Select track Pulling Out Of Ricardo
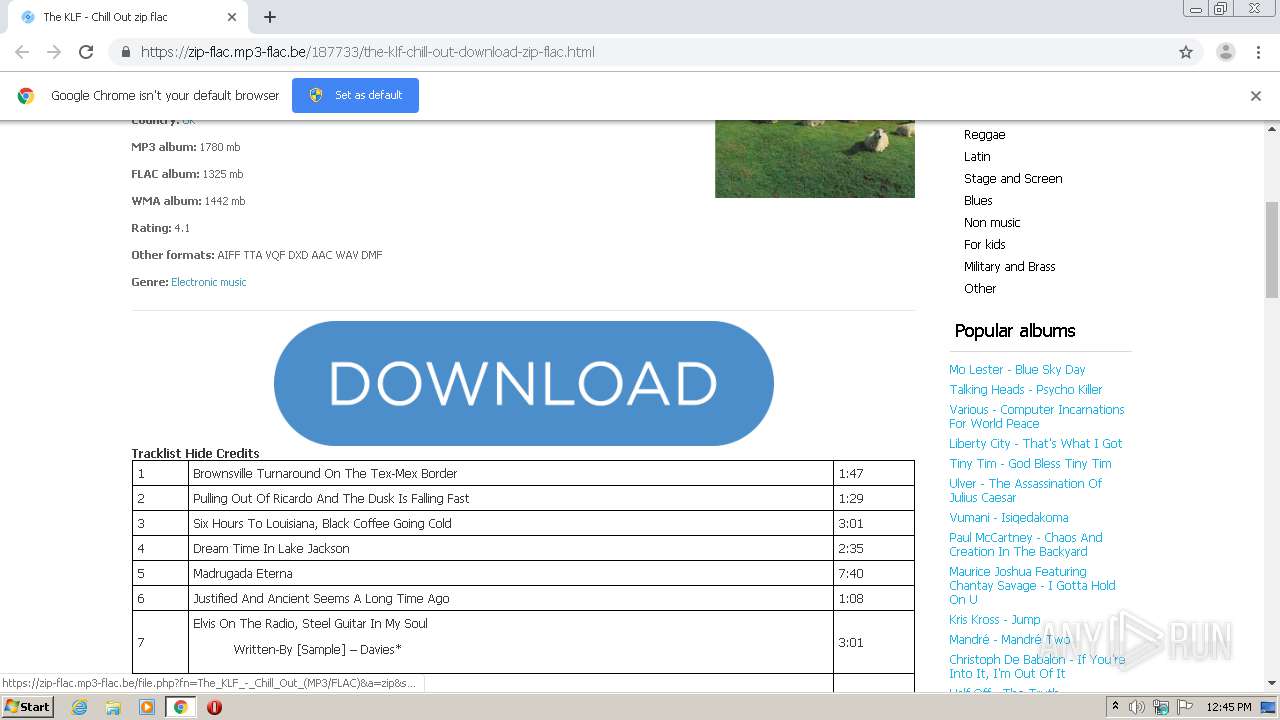This screenshot has height=720, width=1280. click(x=331, y=498)
